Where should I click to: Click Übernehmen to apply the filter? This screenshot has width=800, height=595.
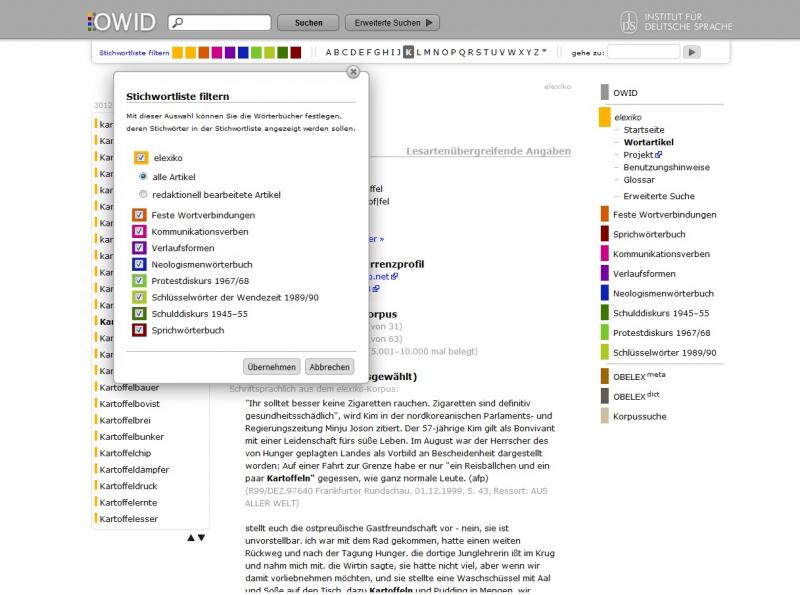tap(271, 367)
